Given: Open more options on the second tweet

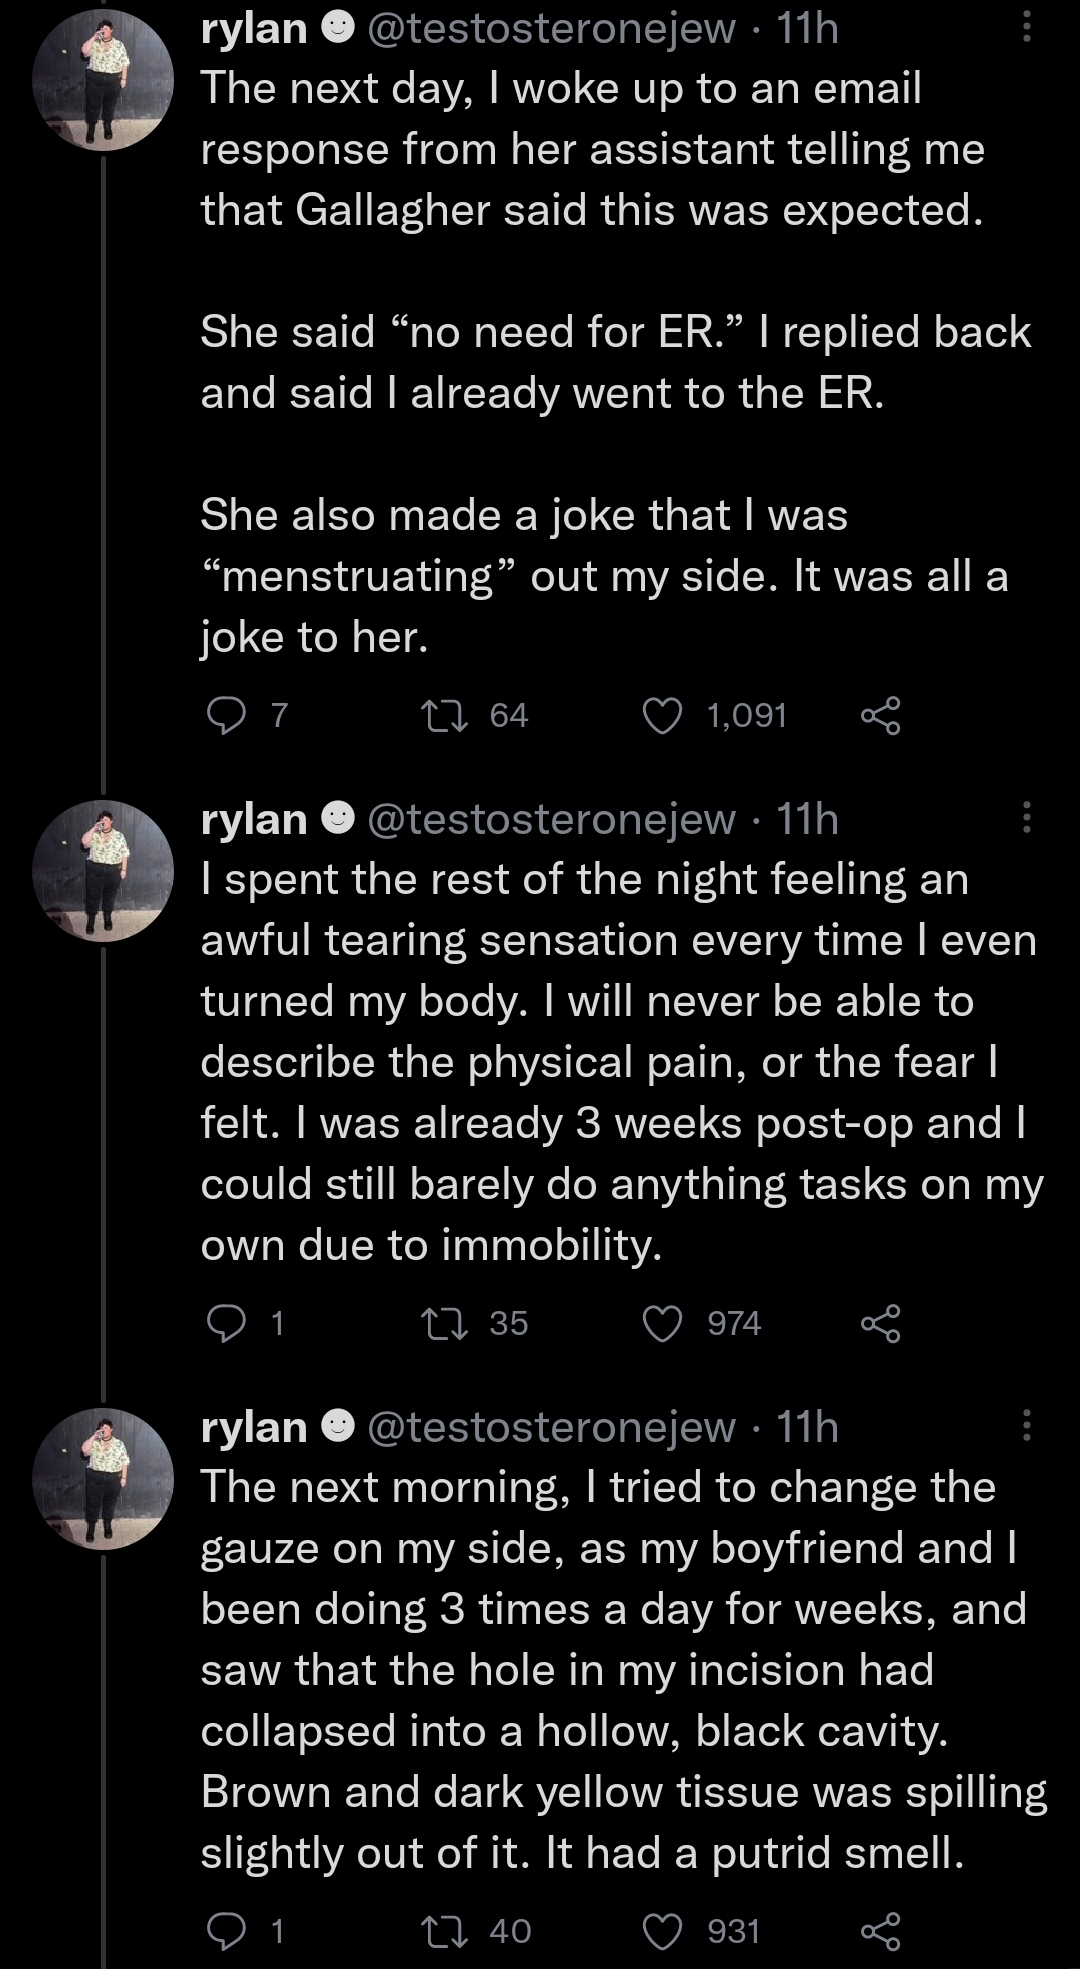Looking at the screenshot, I should tap(1026, 818).
